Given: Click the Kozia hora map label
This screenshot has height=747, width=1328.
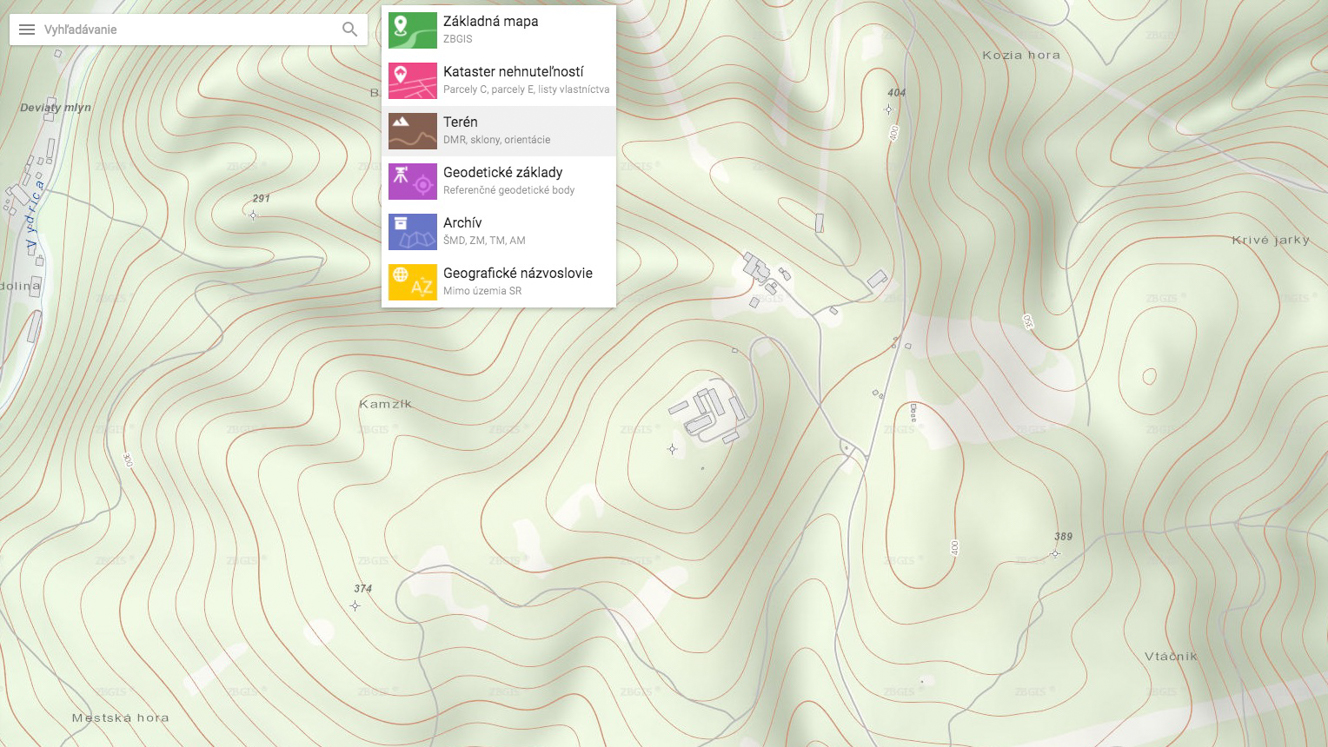Looking at the screenshot, I should click(x=1021, y=55).
